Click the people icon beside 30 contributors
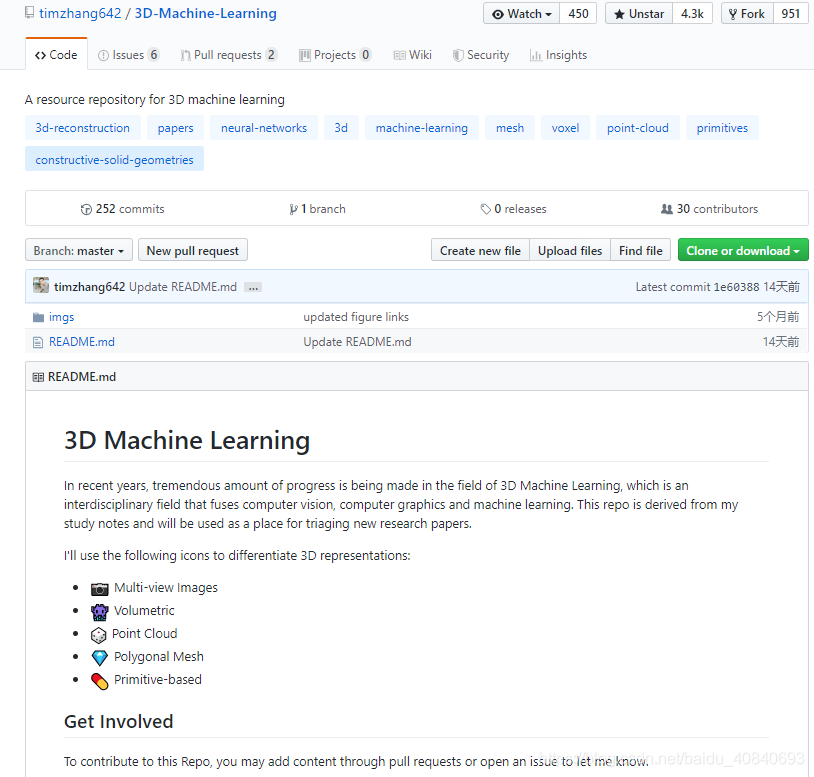The height and width of the screenshot is (777, 814). click(667, 209)
